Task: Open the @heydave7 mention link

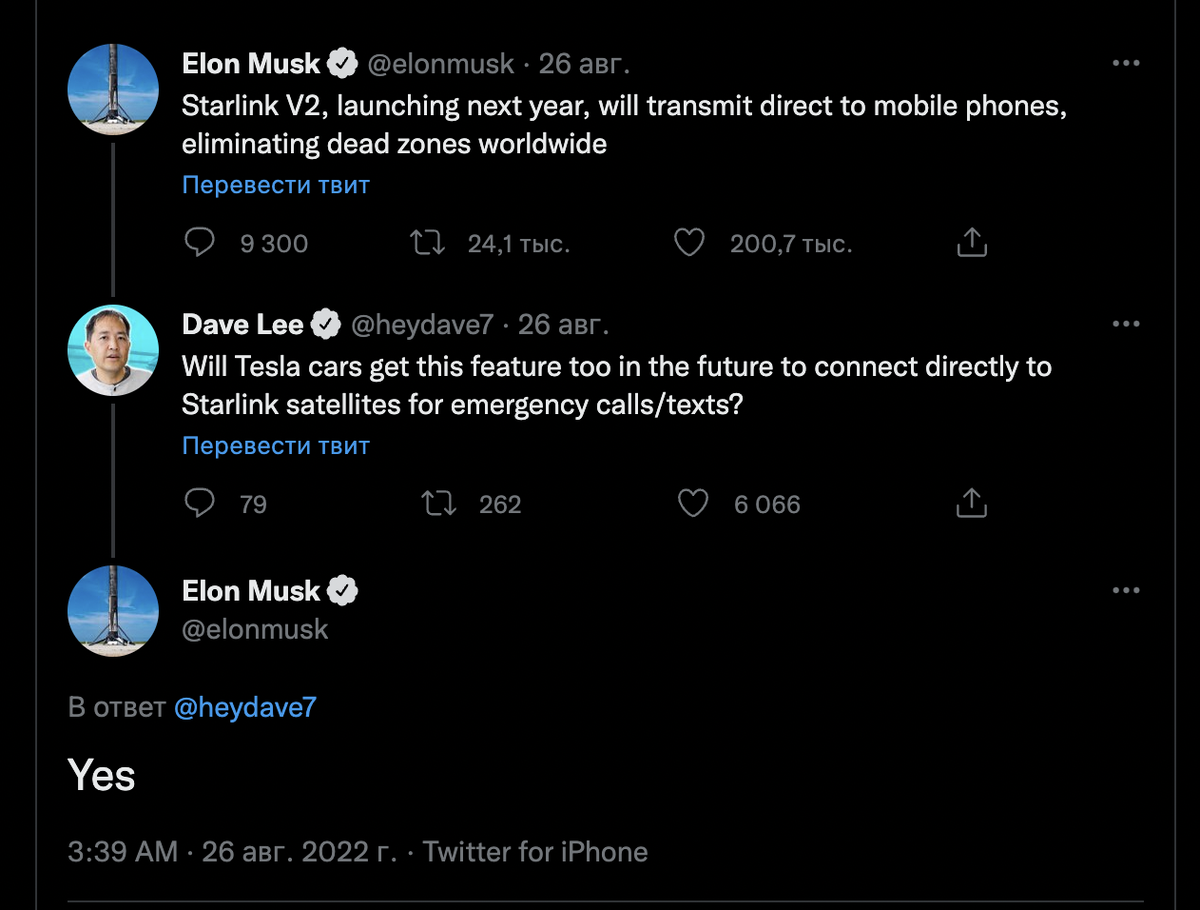Action: point(245,708)
